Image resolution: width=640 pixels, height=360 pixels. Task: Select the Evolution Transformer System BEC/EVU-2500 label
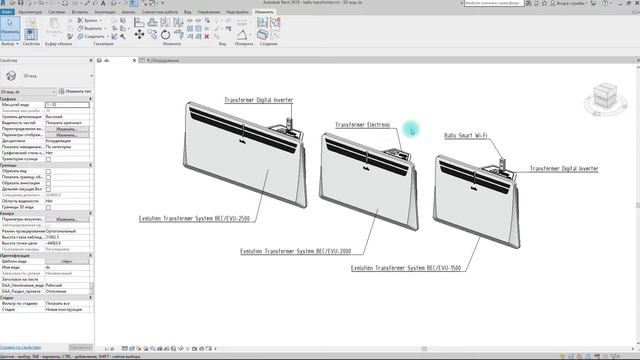click(194, 218)
